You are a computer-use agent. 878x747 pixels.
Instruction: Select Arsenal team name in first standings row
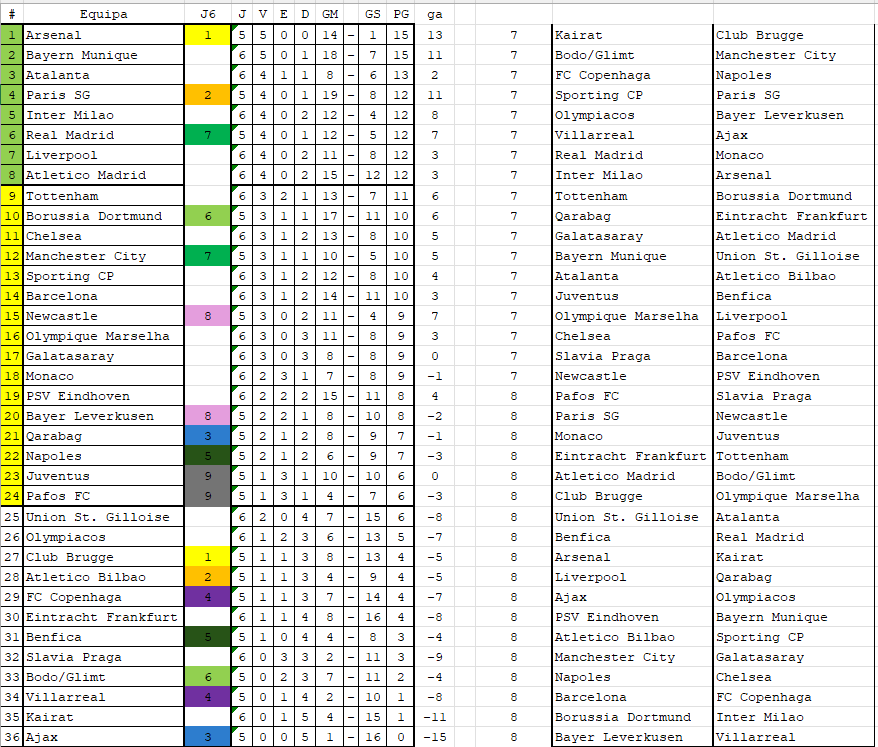point(55,35)
